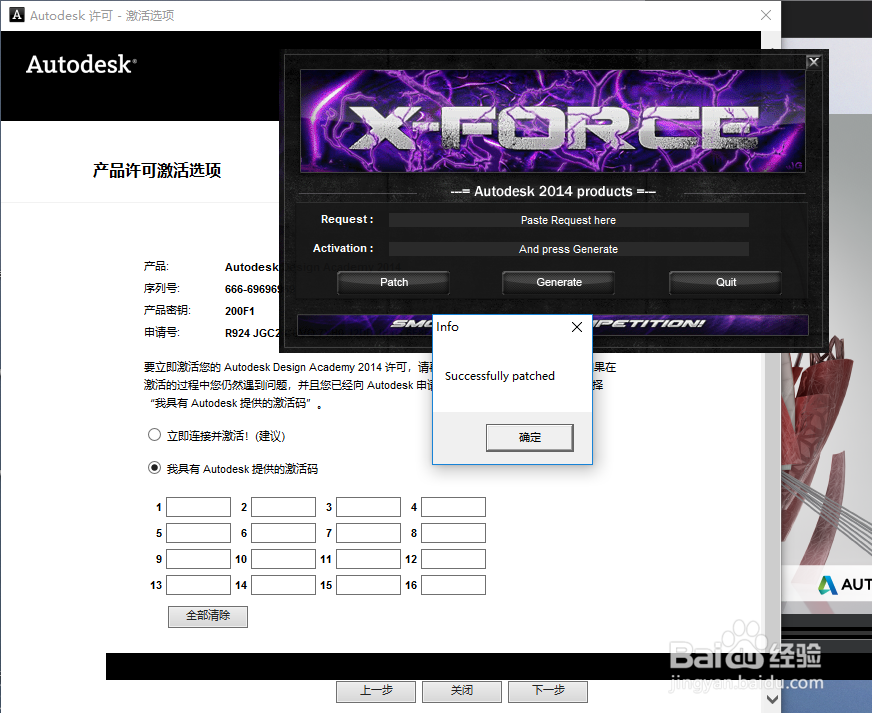This screenshot has width=872, height=713.
Task: Click the 全部清除 clear all button
Action: pyautogui.click(x=208, y=616)
